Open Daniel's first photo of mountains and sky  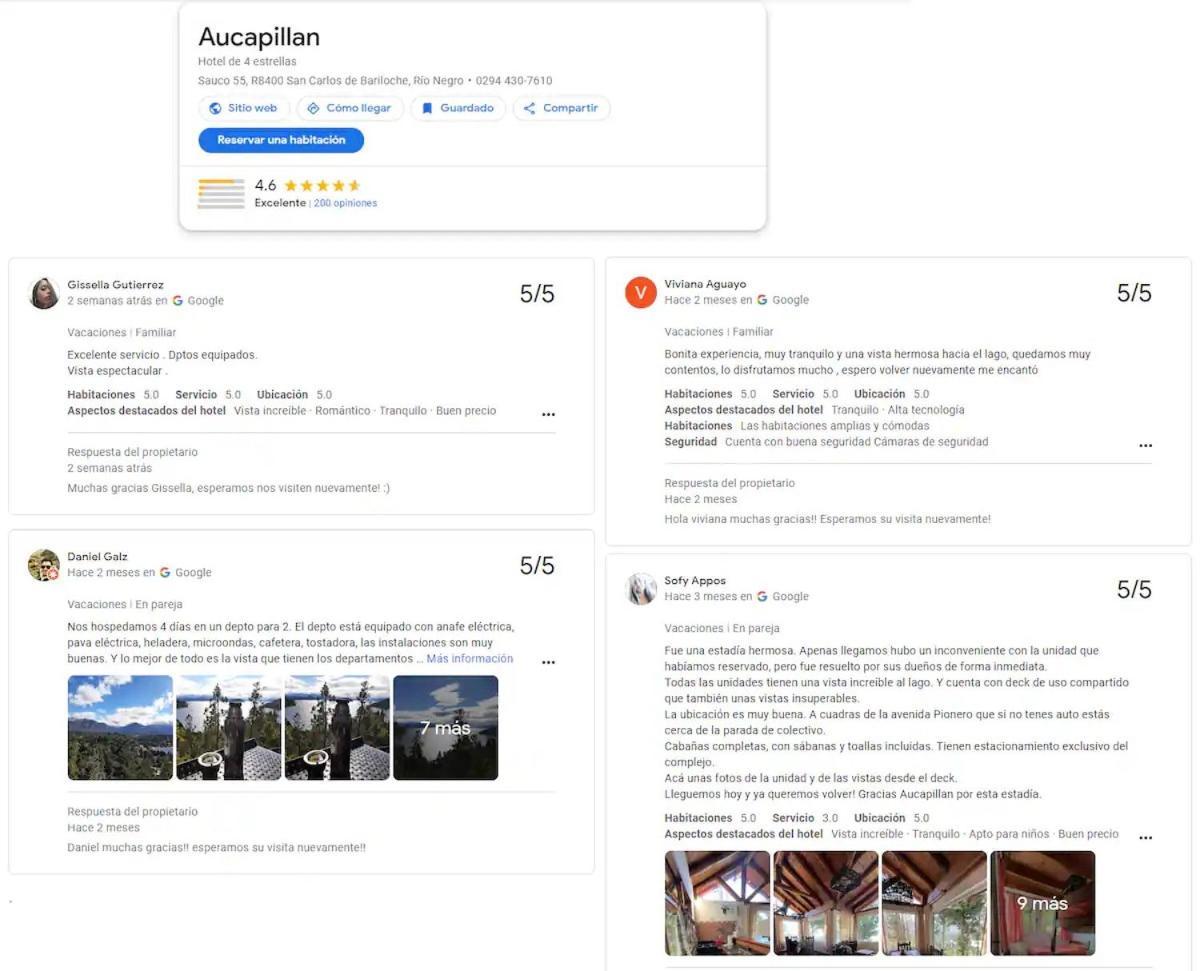tap(120, 728)
